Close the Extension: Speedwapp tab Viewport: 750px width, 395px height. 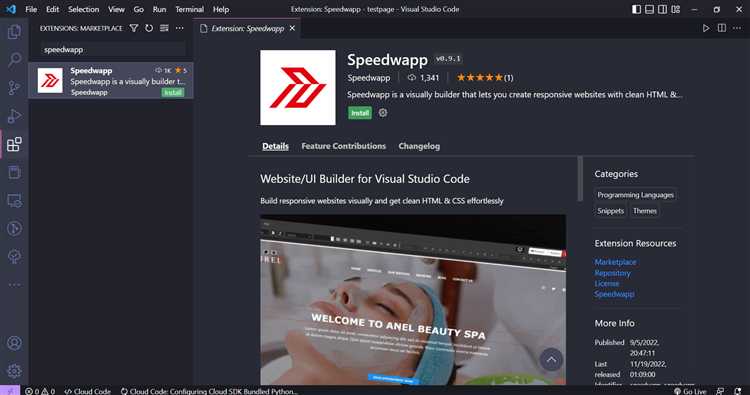point(292,28)
